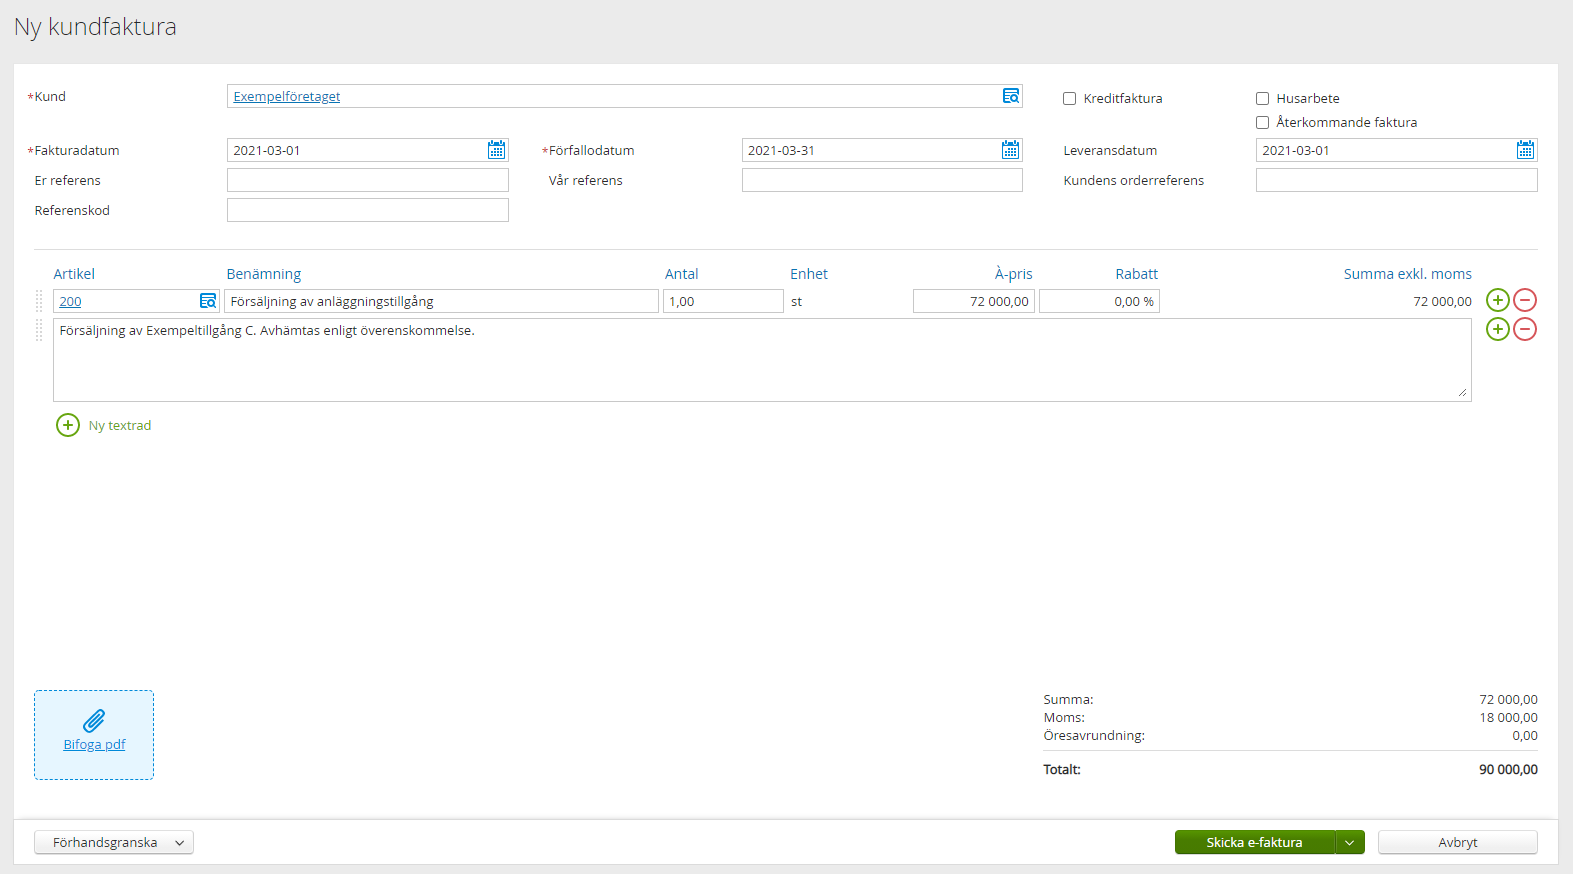This screenshot has width=1573, height=874.
Task: Click the paperclip attach icon
Action: (x=94, y=721)
